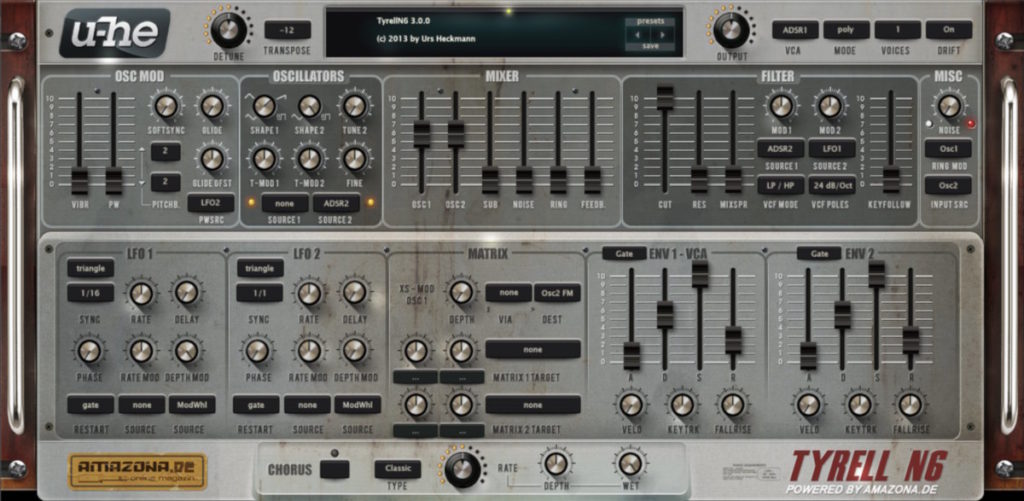This screenshot has height=501, width=1024.
Task: Toggle the red Noise color LED
Action: 971,123
